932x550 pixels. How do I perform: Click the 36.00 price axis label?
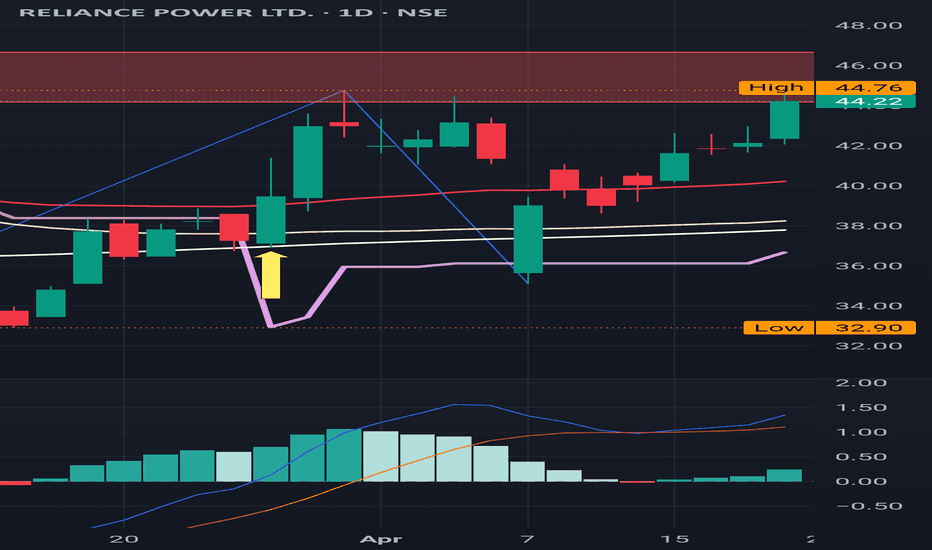pos(868,266)
